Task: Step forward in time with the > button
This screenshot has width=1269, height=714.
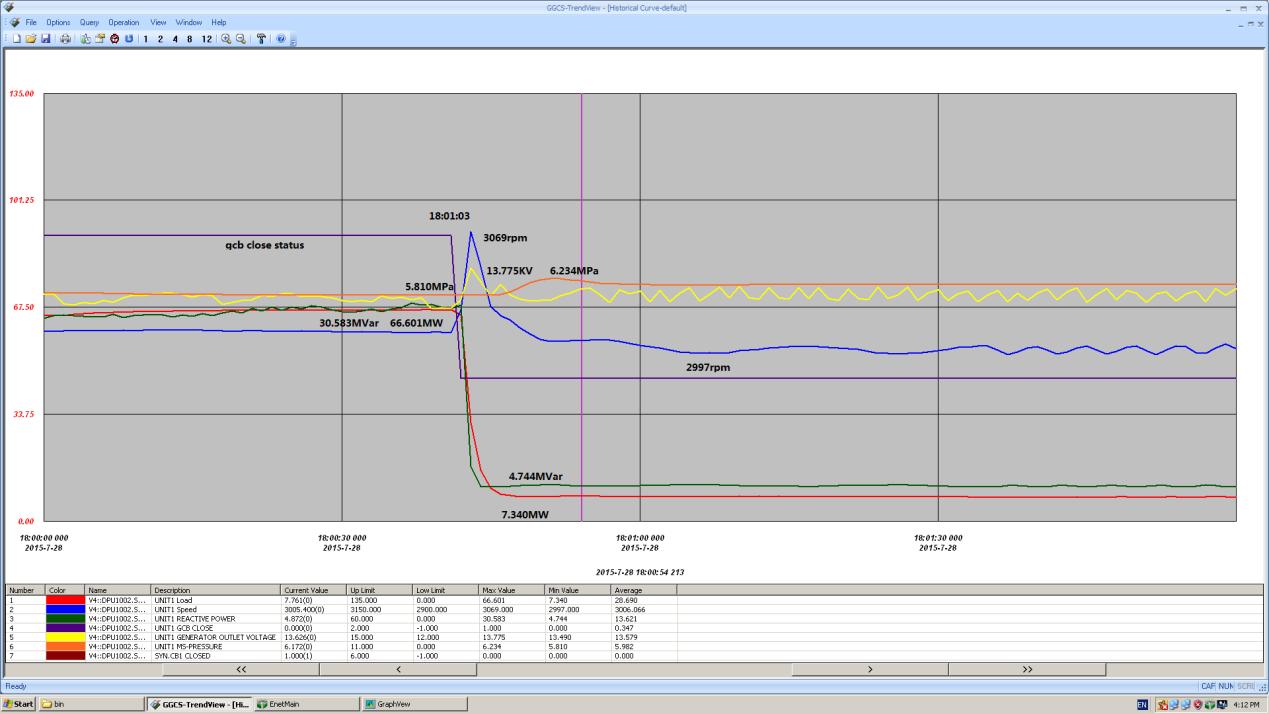Action: (870, 668)
